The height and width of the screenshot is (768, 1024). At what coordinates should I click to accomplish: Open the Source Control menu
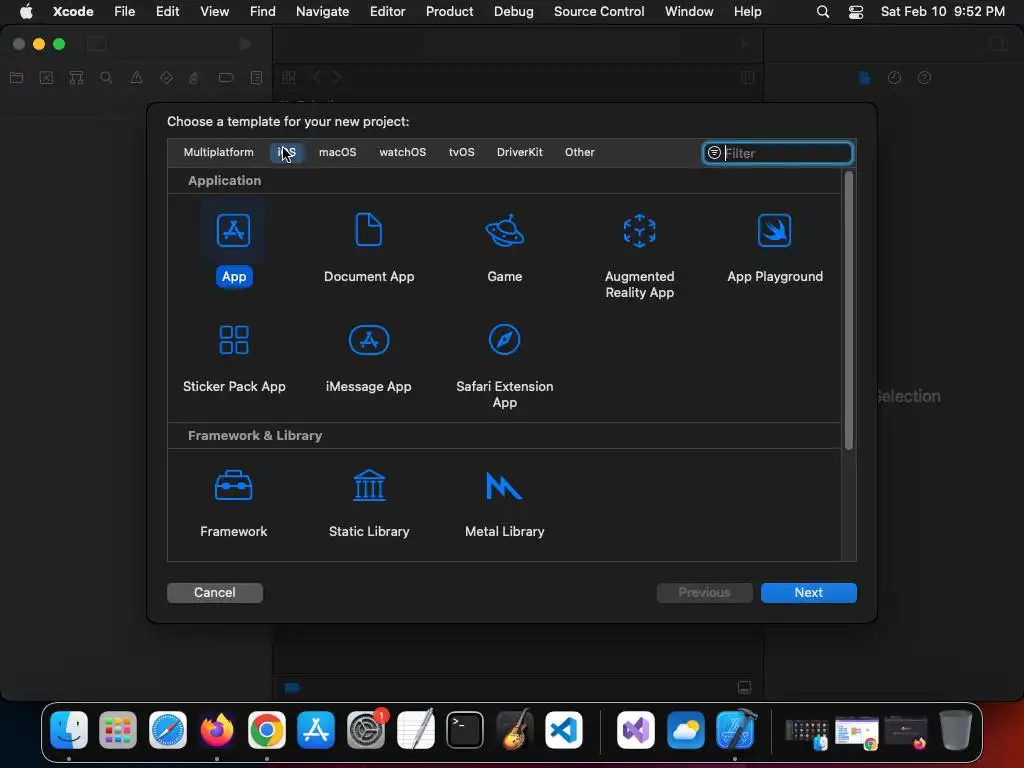[599, 12]
